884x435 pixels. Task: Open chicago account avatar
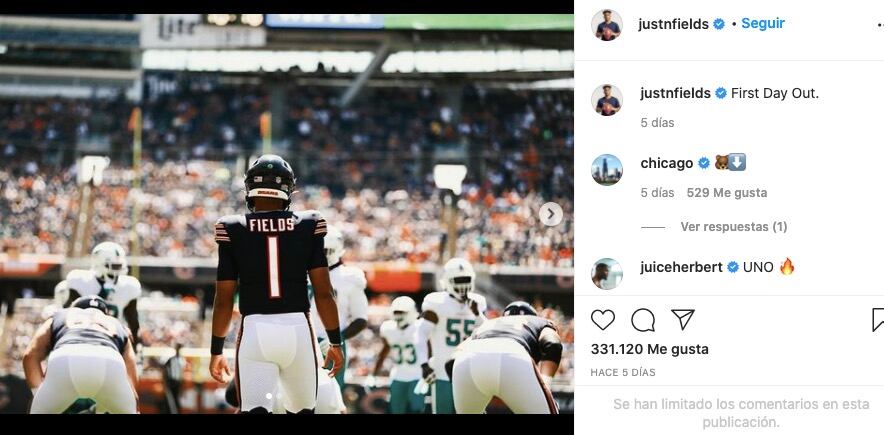[x=607, y=170]
